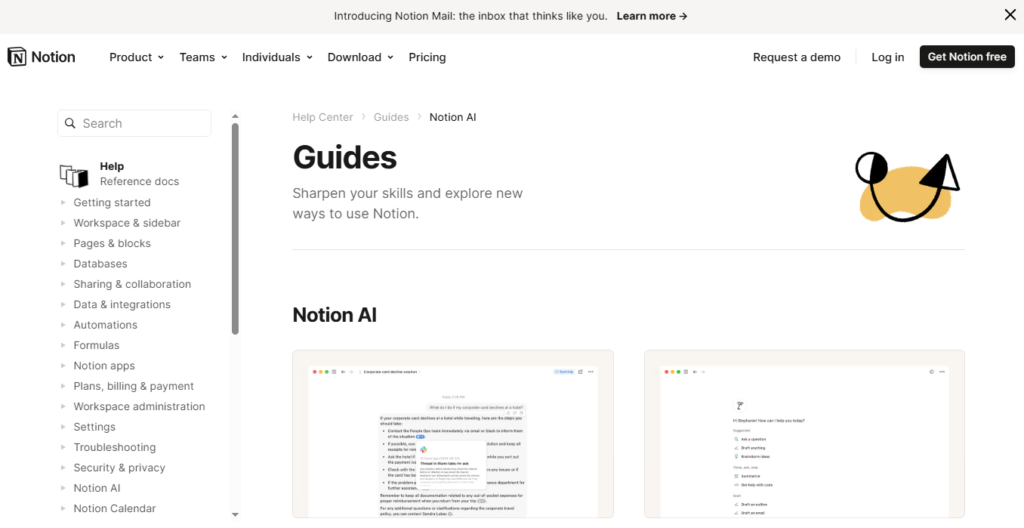The height and width of the screenshot is (528, 1024).
Task: Open Workspace administration section
Action: [139, 406]
